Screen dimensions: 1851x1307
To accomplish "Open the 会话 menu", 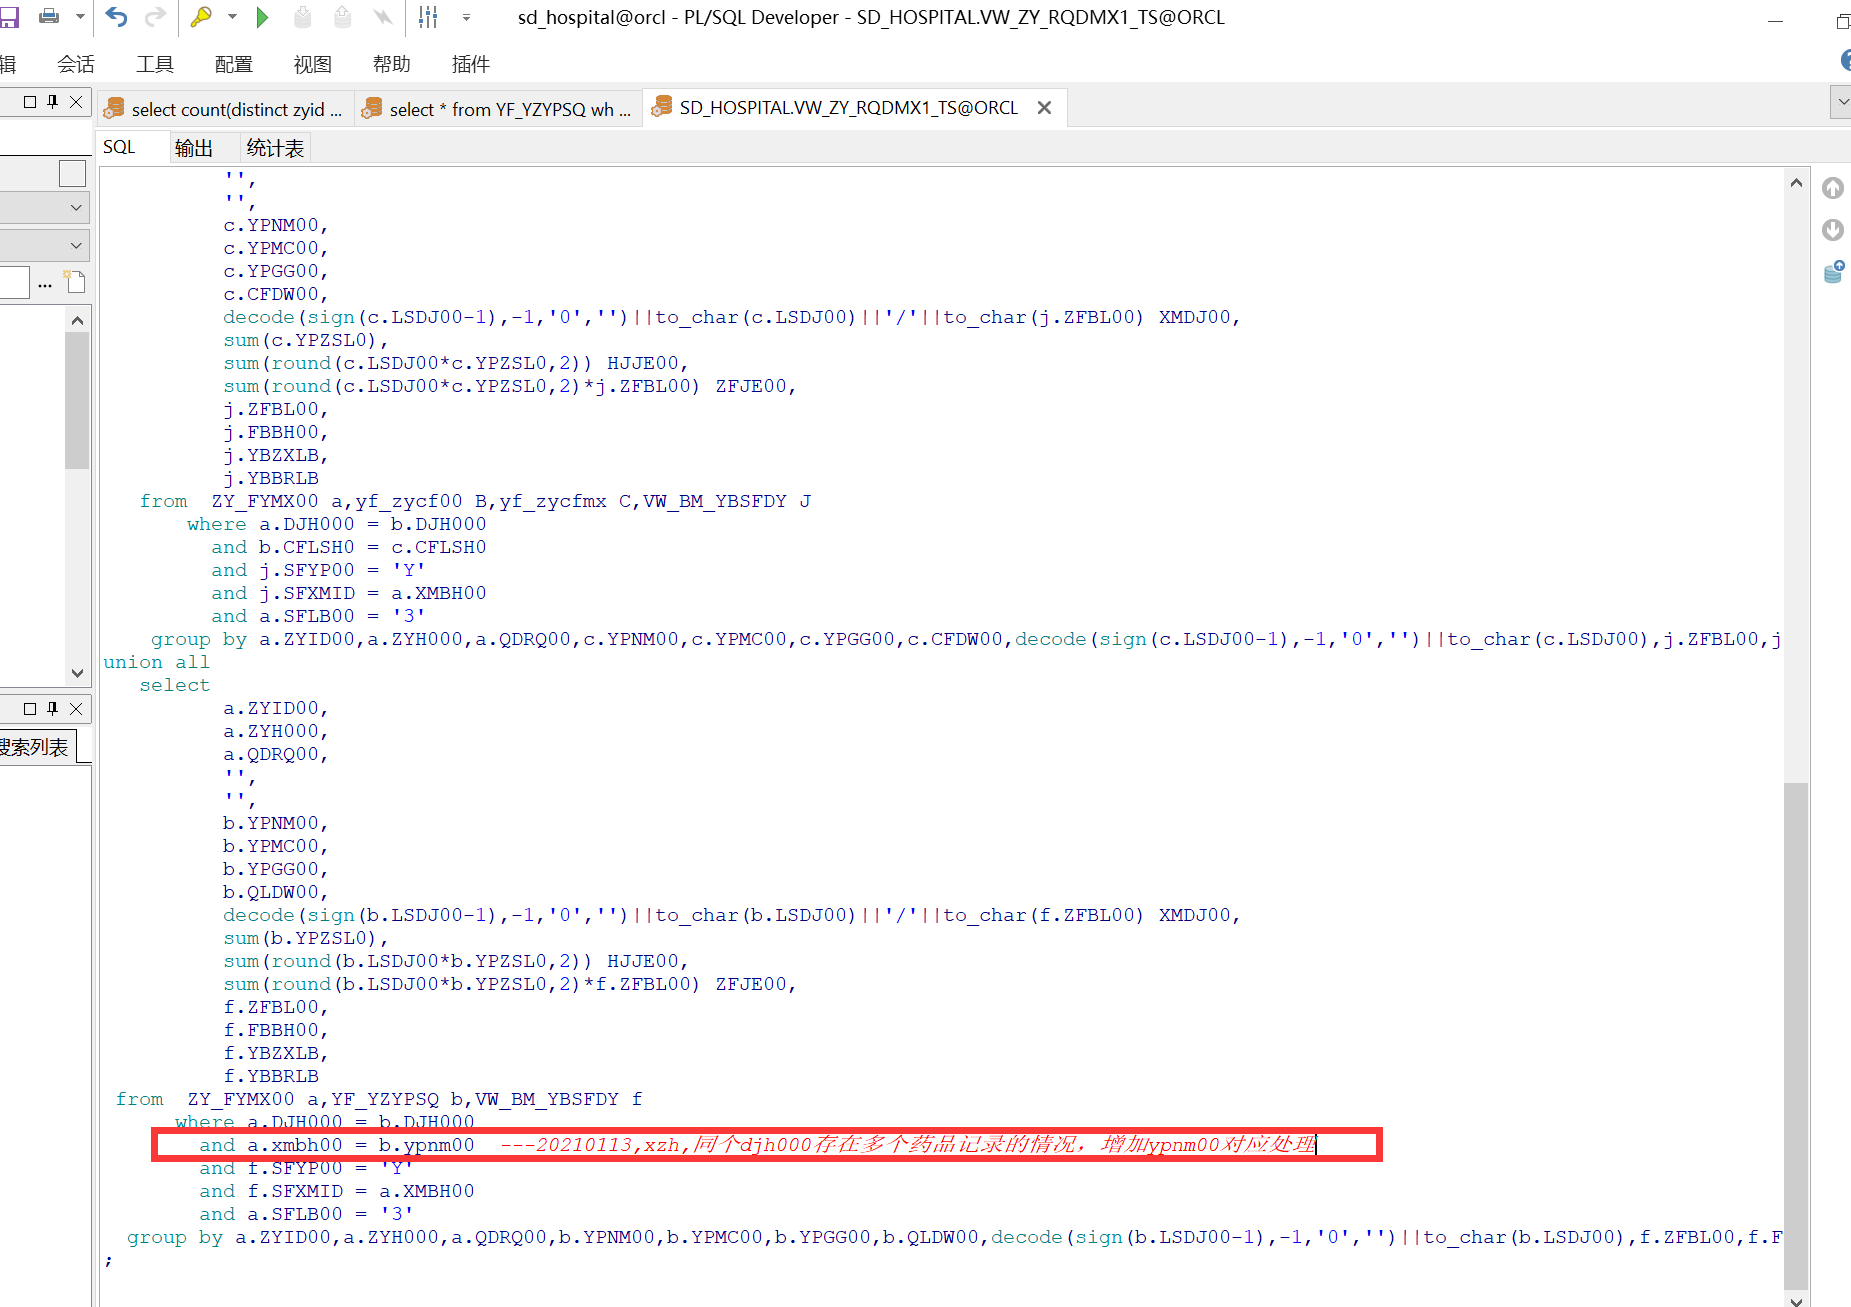I will tap(76, 64).
